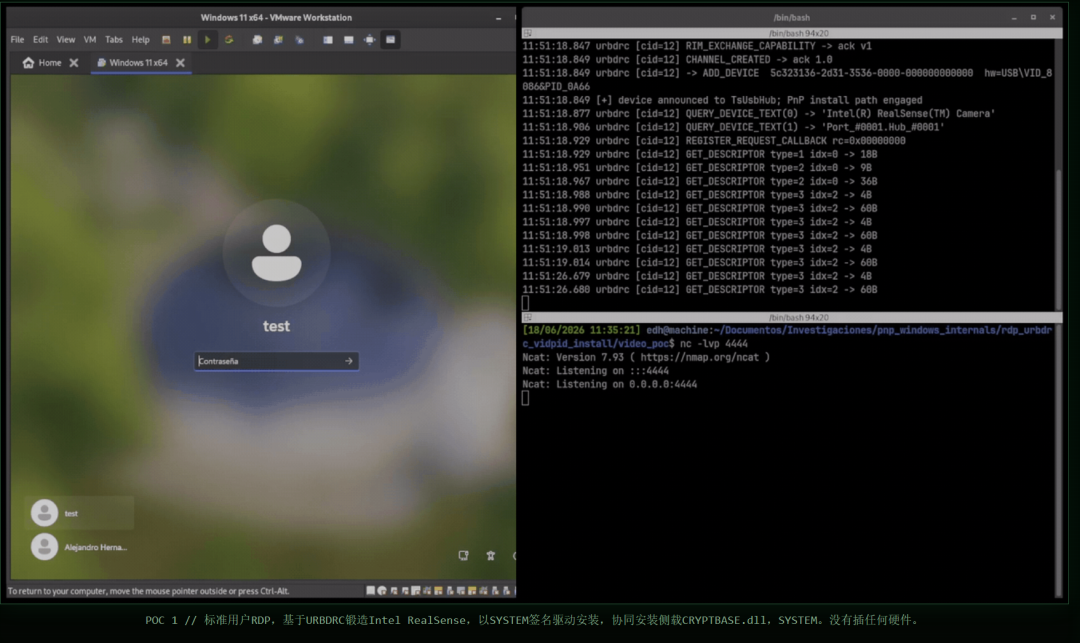Click the restart guest icon in VMware toolbar
Image resolution: width=1080 pixels, height=643 pixels.
point(229,40)
